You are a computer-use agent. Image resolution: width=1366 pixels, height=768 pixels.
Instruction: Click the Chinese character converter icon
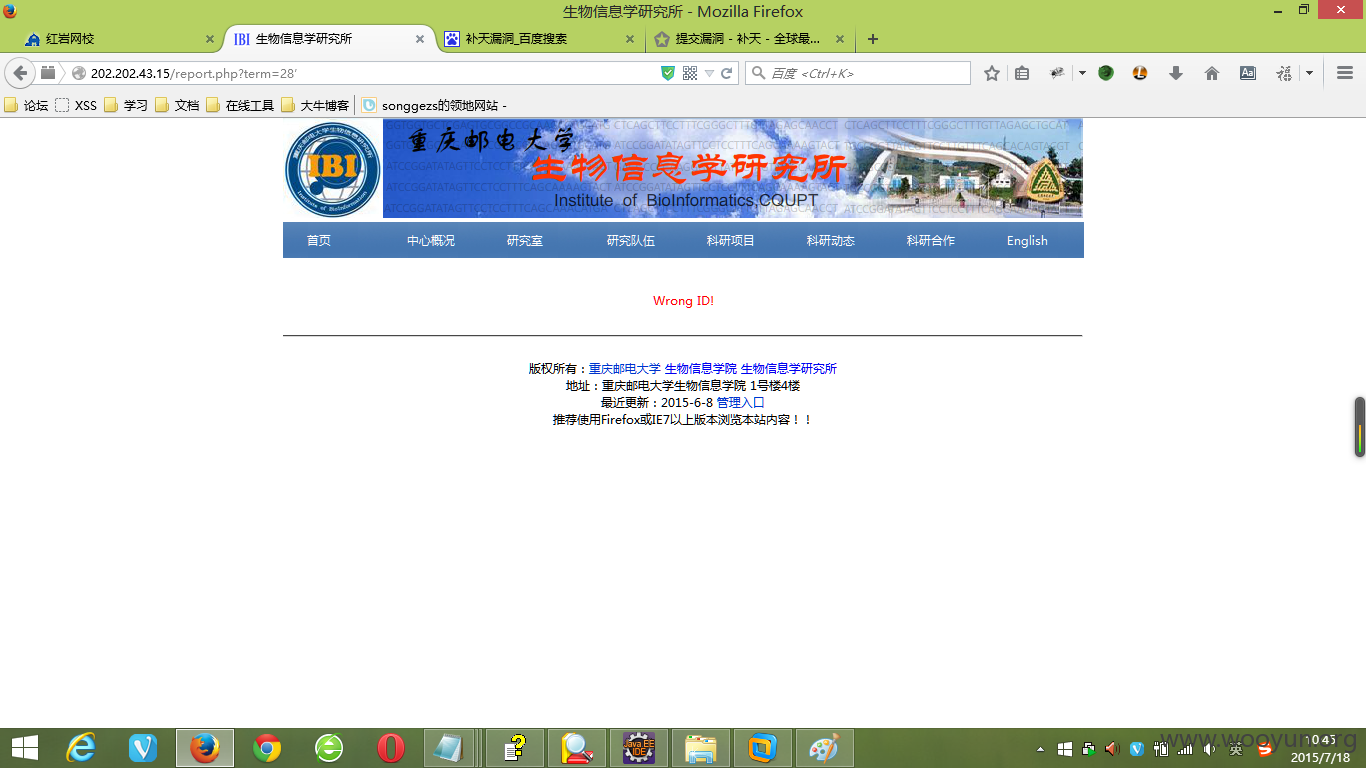pos(1284,73)
